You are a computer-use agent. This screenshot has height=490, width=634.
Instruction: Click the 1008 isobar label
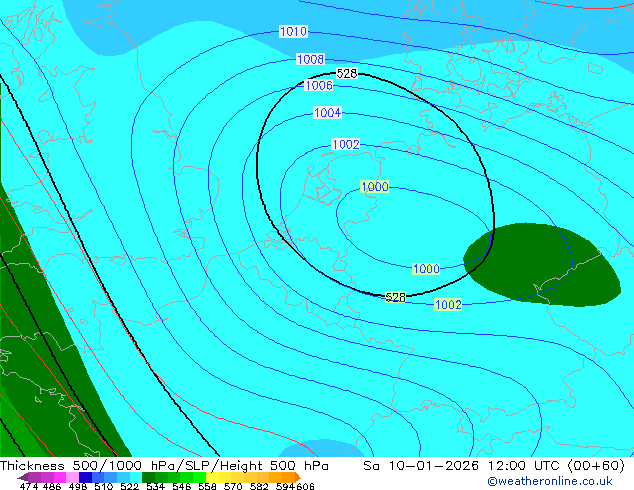(x=310, y=59)
